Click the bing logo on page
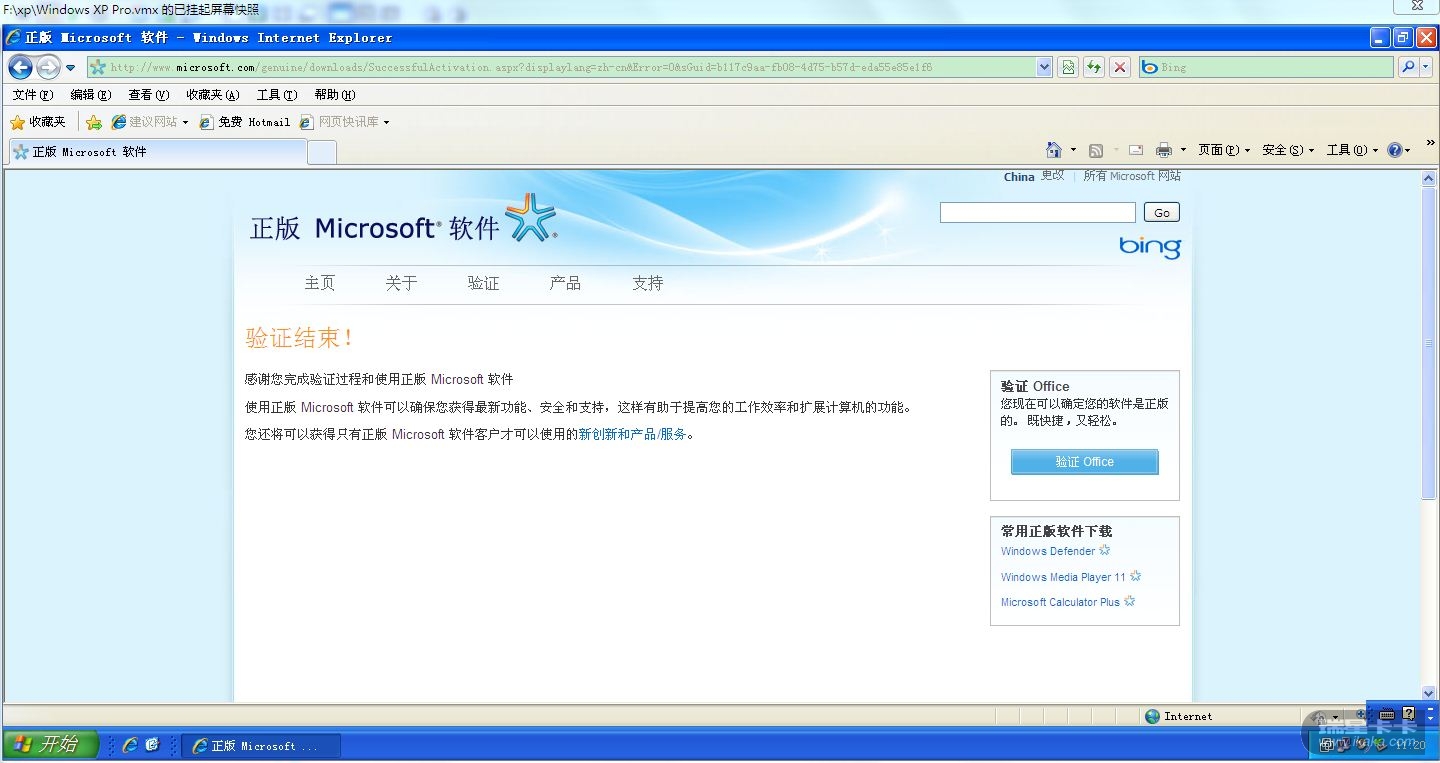The height and width of the screenshot is (763, 1440). click(1150, 246)
